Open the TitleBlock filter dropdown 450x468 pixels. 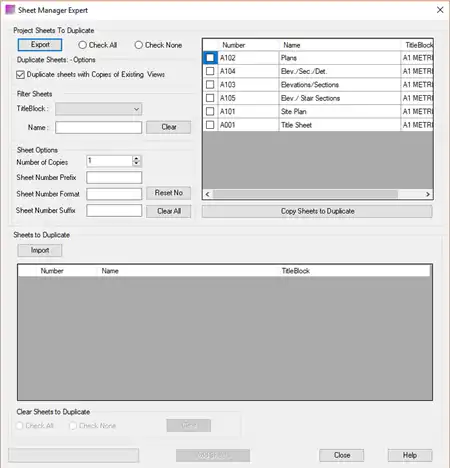[x=99, y=109]
